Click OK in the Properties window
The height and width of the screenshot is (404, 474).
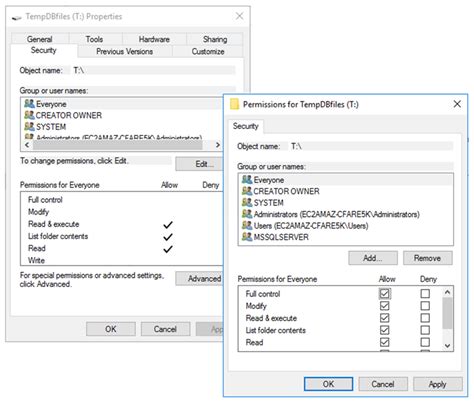pos(111,329)
